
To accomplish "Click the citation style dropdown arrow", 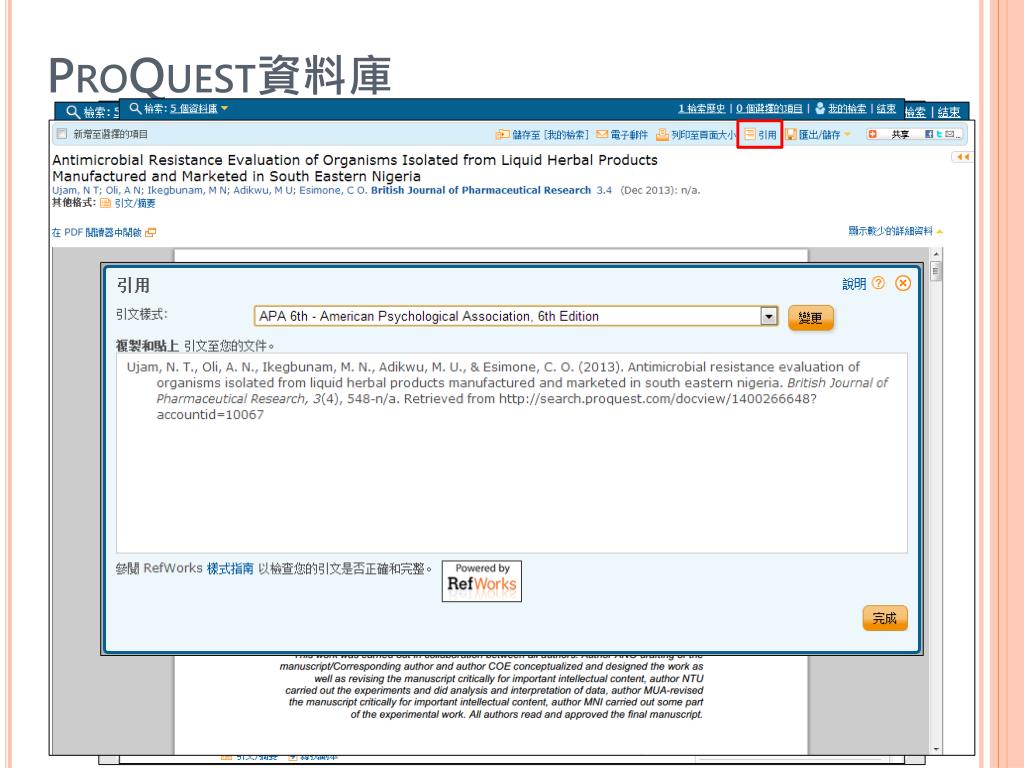I will [769, 316].
